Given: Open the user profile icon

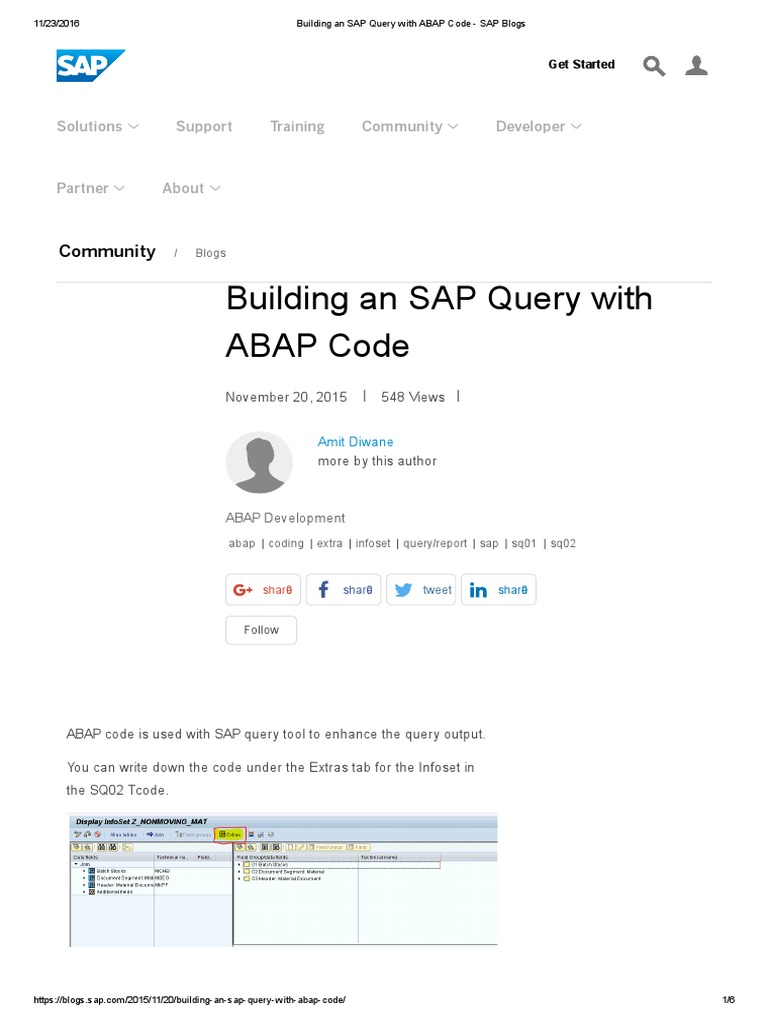Looking at the screenshot, I should (696, 65).
